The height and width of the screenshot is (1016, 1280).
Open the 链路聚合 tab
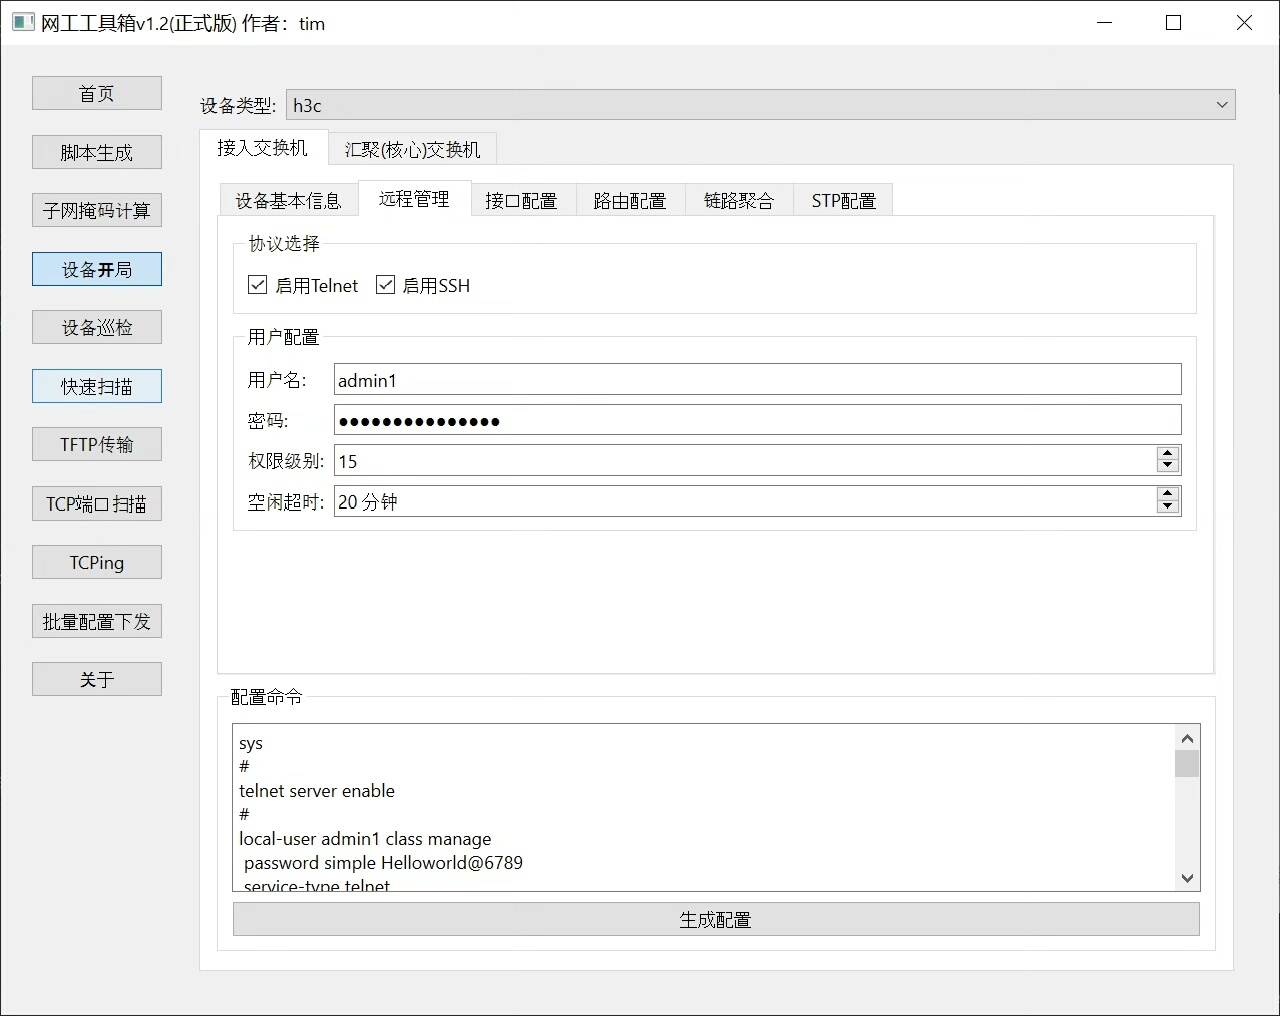pos(739,201)
